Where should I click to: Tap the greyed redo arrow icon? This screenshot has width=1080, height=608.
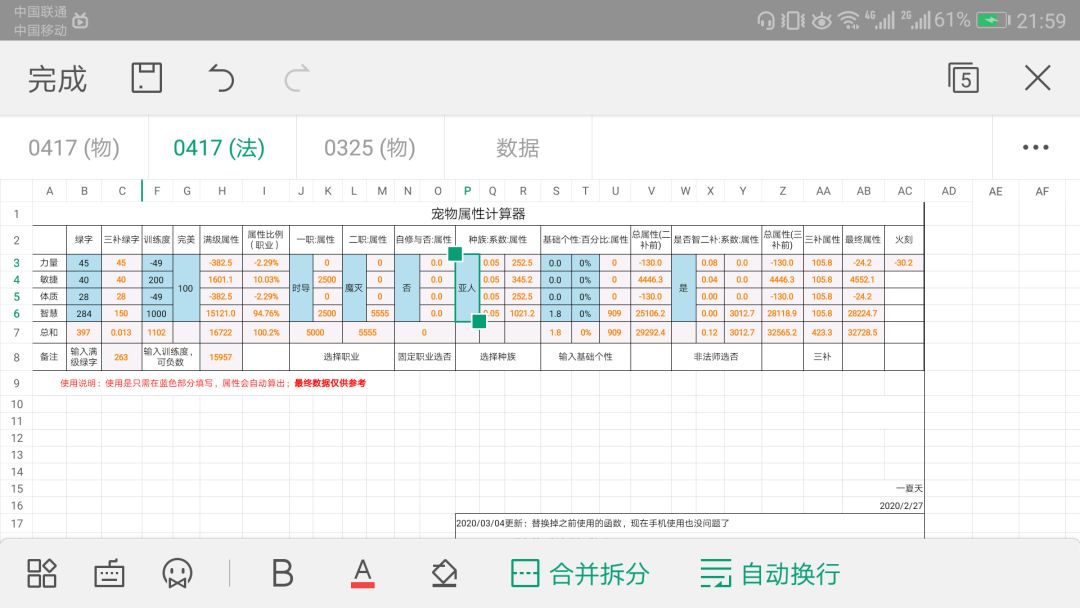pyautogui.click(x=297, y=78)
